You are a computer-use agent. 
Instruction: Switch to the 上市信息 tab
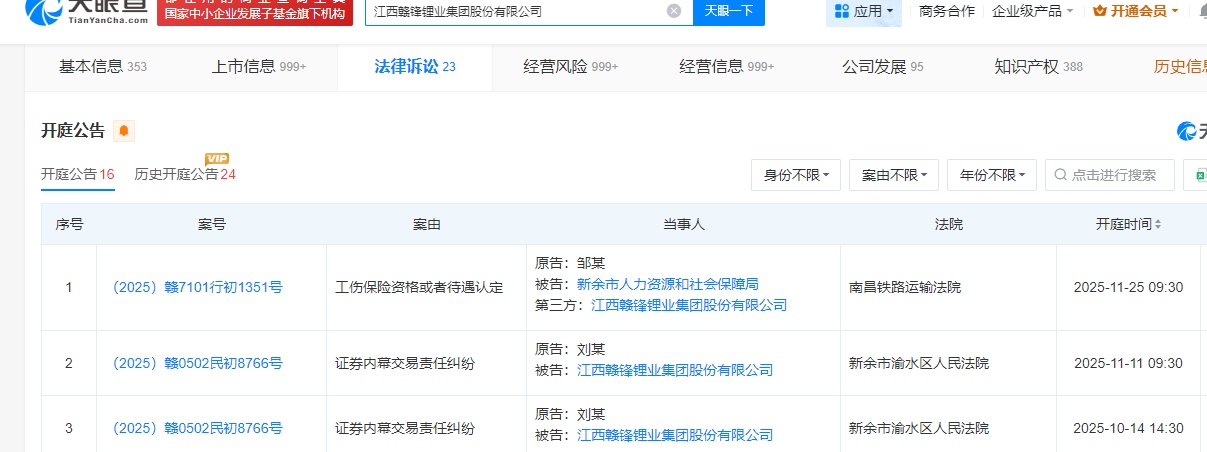259,67
